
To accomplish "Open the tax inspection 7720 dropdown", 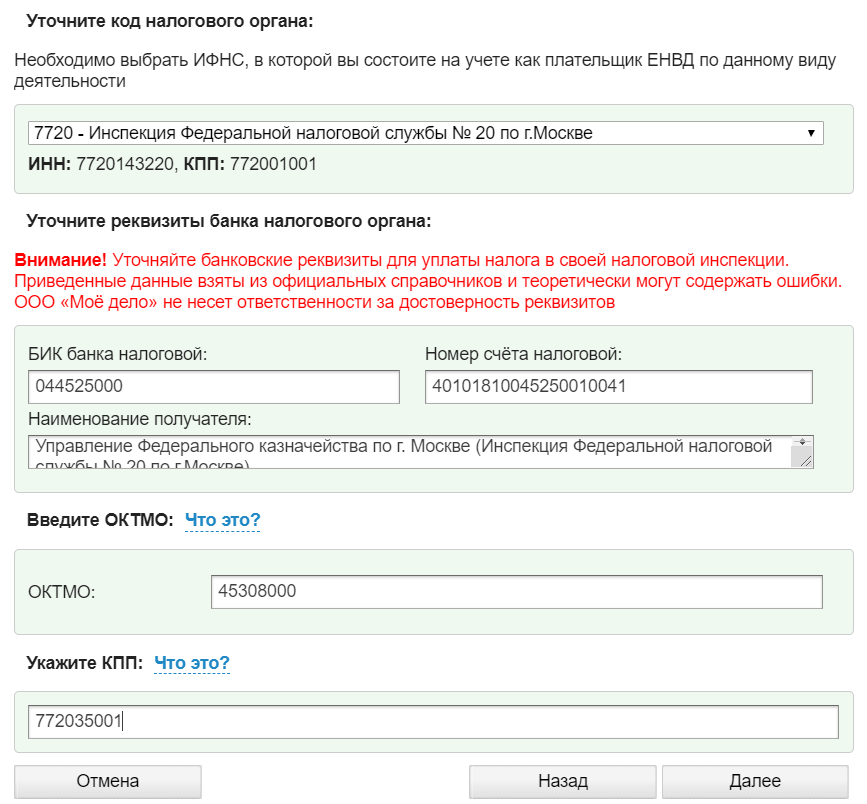I will coord(420,133).
